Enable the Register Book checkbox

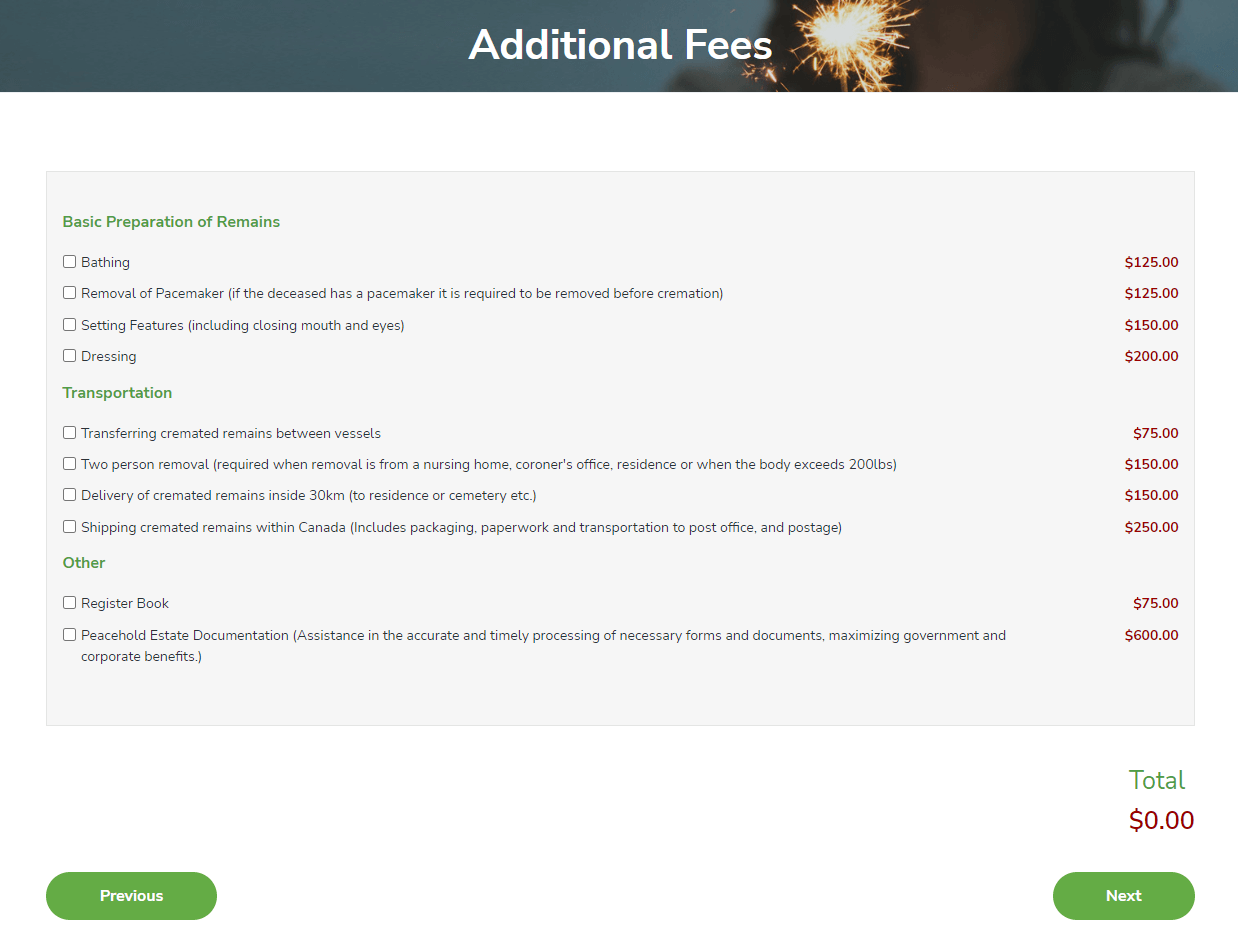point(70,603)
